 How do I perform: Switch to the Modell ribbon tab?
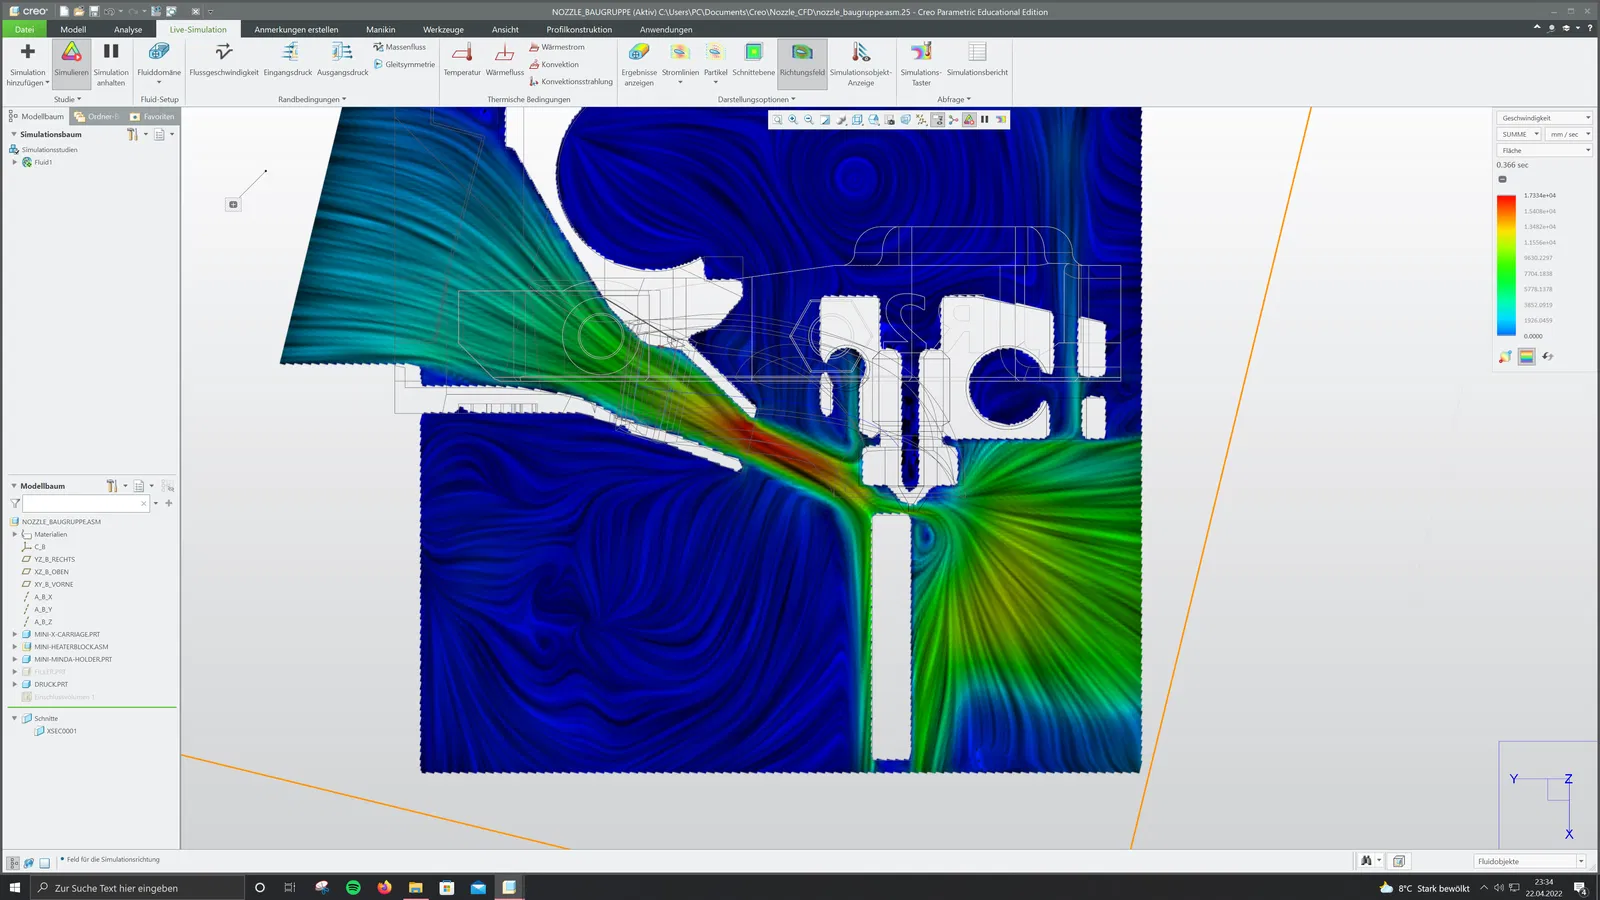pyautogui.click(x=73, y=29)
